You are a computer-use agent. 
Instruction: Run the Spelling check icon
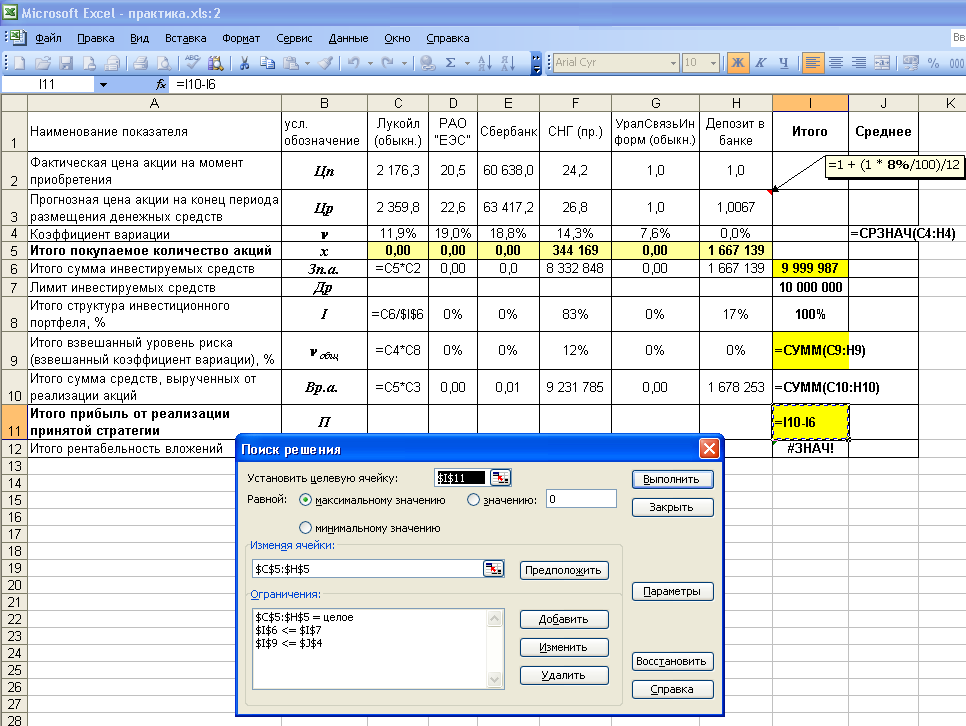pyautogui.click(x=192, y=63)
